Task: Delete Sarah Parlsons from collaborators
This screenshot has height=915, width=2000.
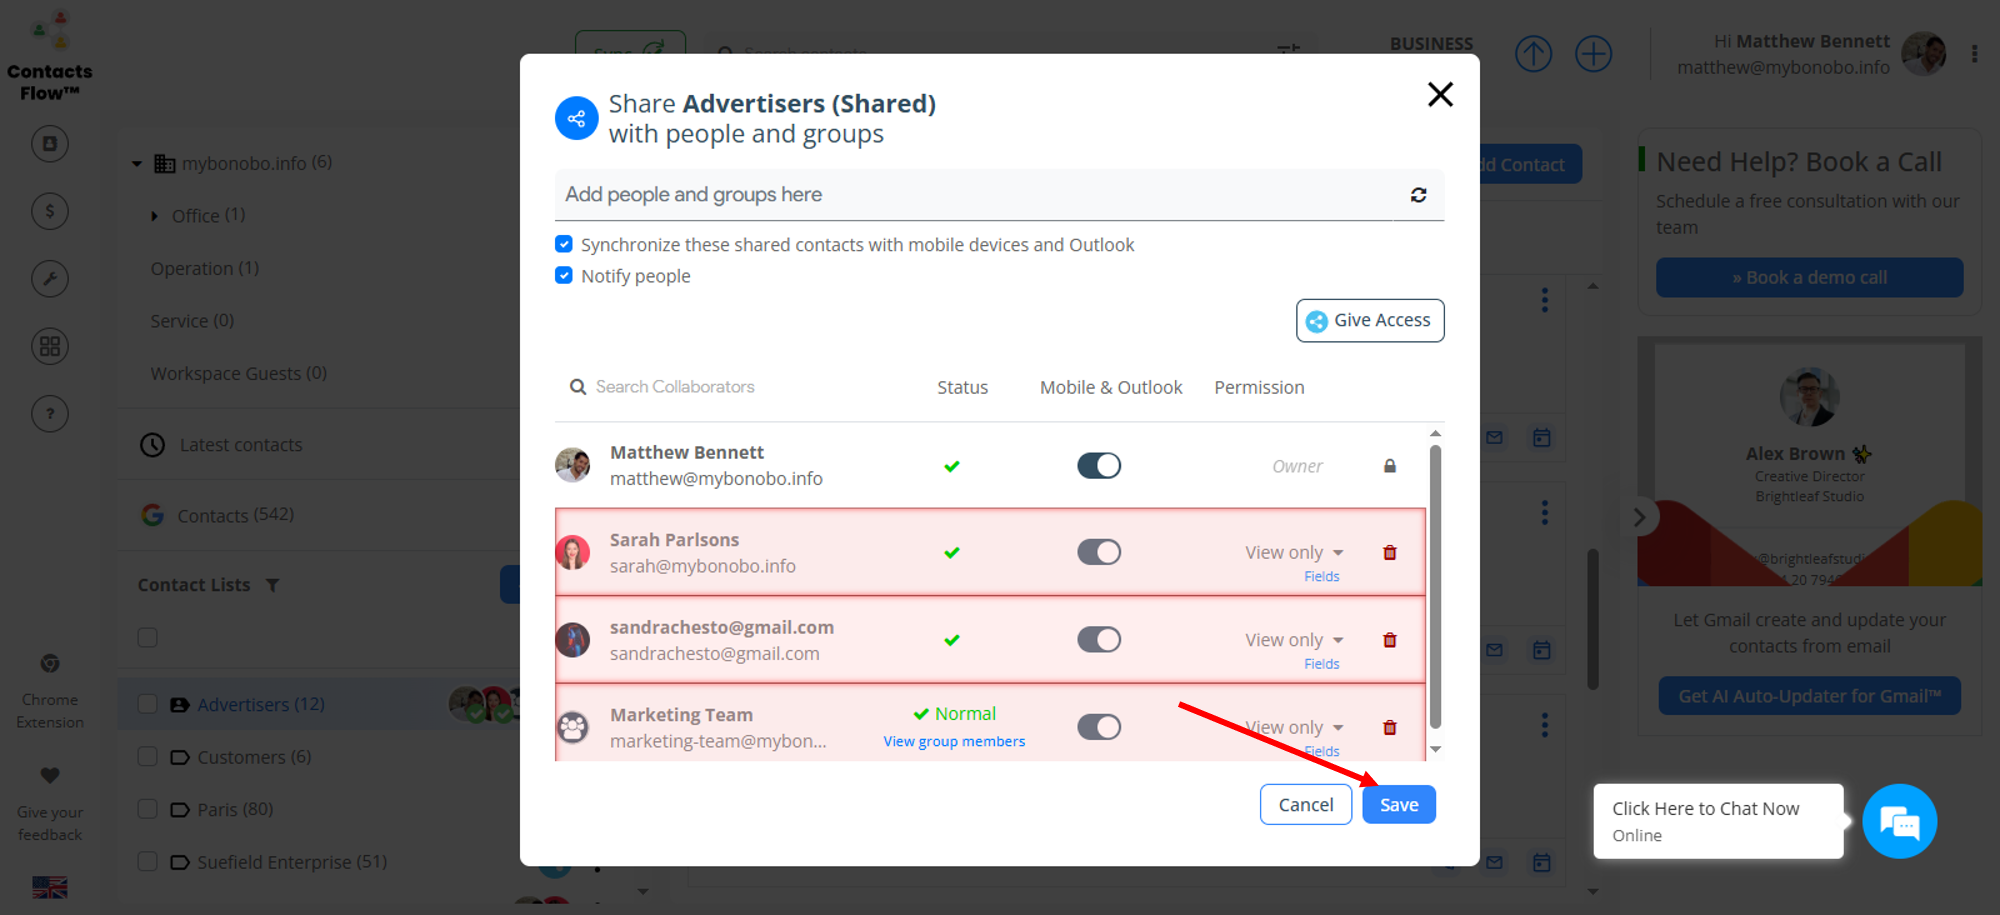Action: (x=1389, y=553)
